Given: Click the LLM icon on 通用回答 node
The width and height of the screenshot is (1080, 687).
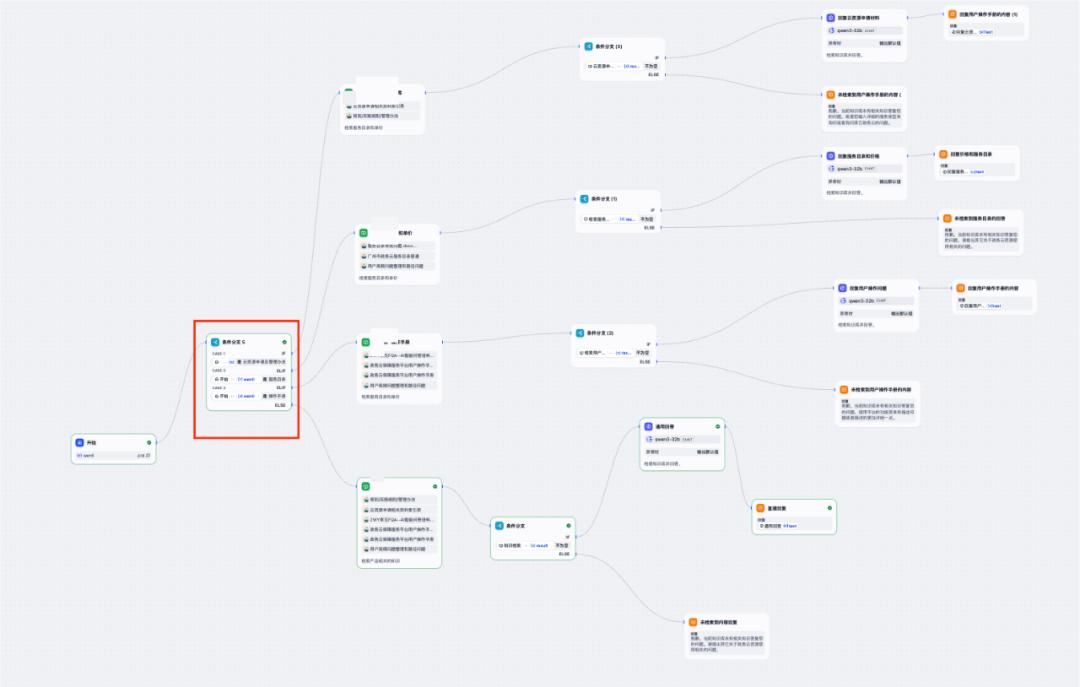Looking at the screenshot, I should coord(647,425).
